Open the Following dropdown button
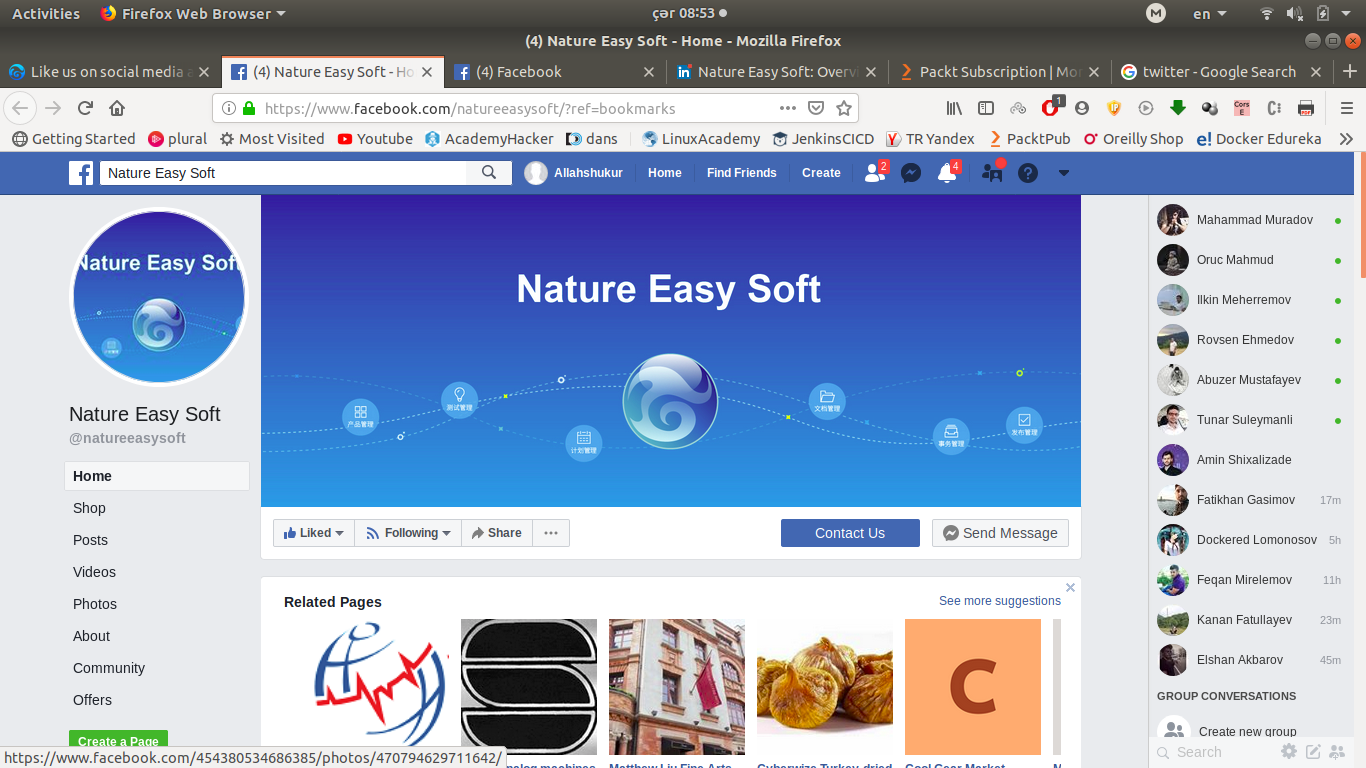1366x768 pixels. [x=408, y=533]
